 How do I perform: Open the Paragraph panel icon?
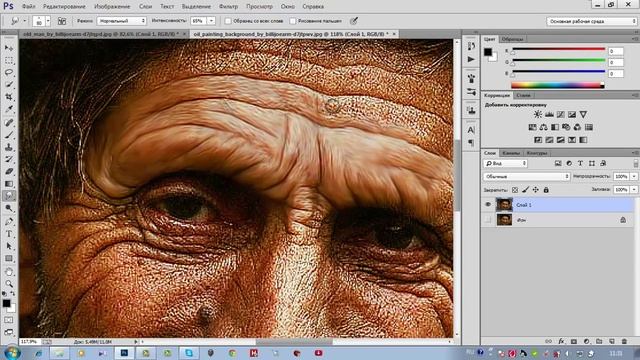tap(471, 143)
